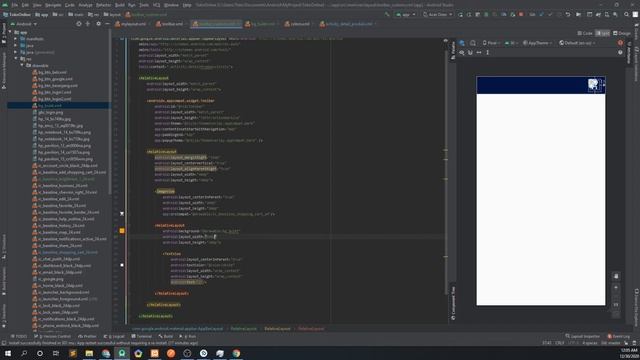
Task: Hide the Project panel with minus icon
Action: click(x=107, y=24)
